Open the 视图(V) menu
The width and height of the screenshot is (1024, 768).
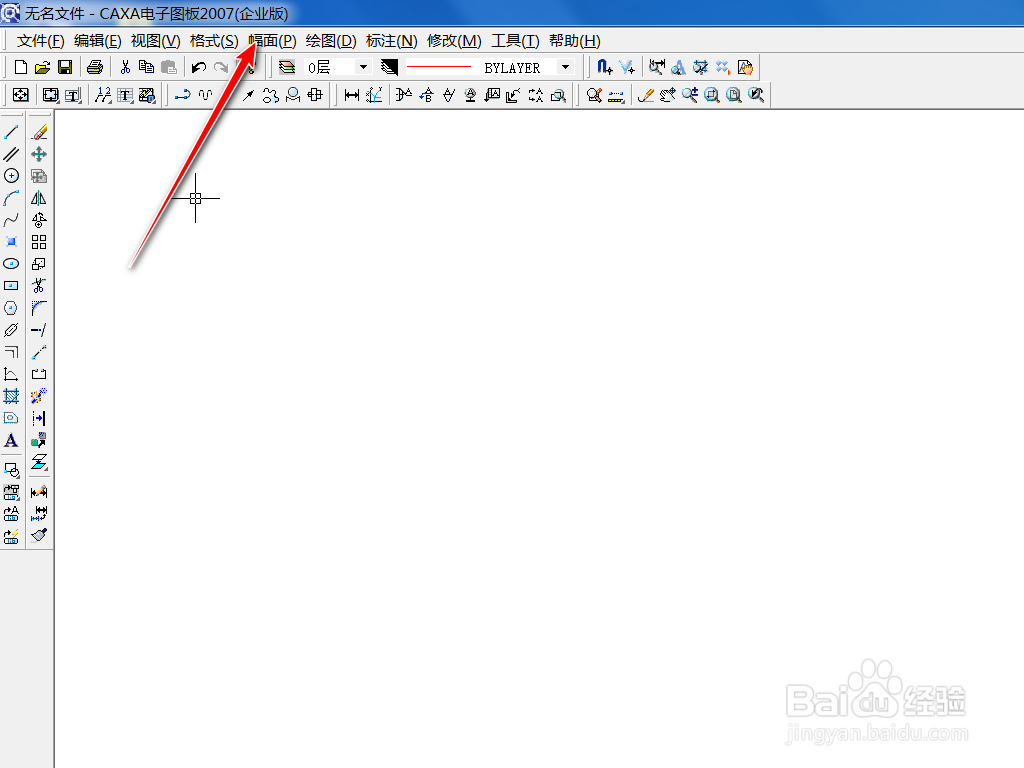point(155,40)
